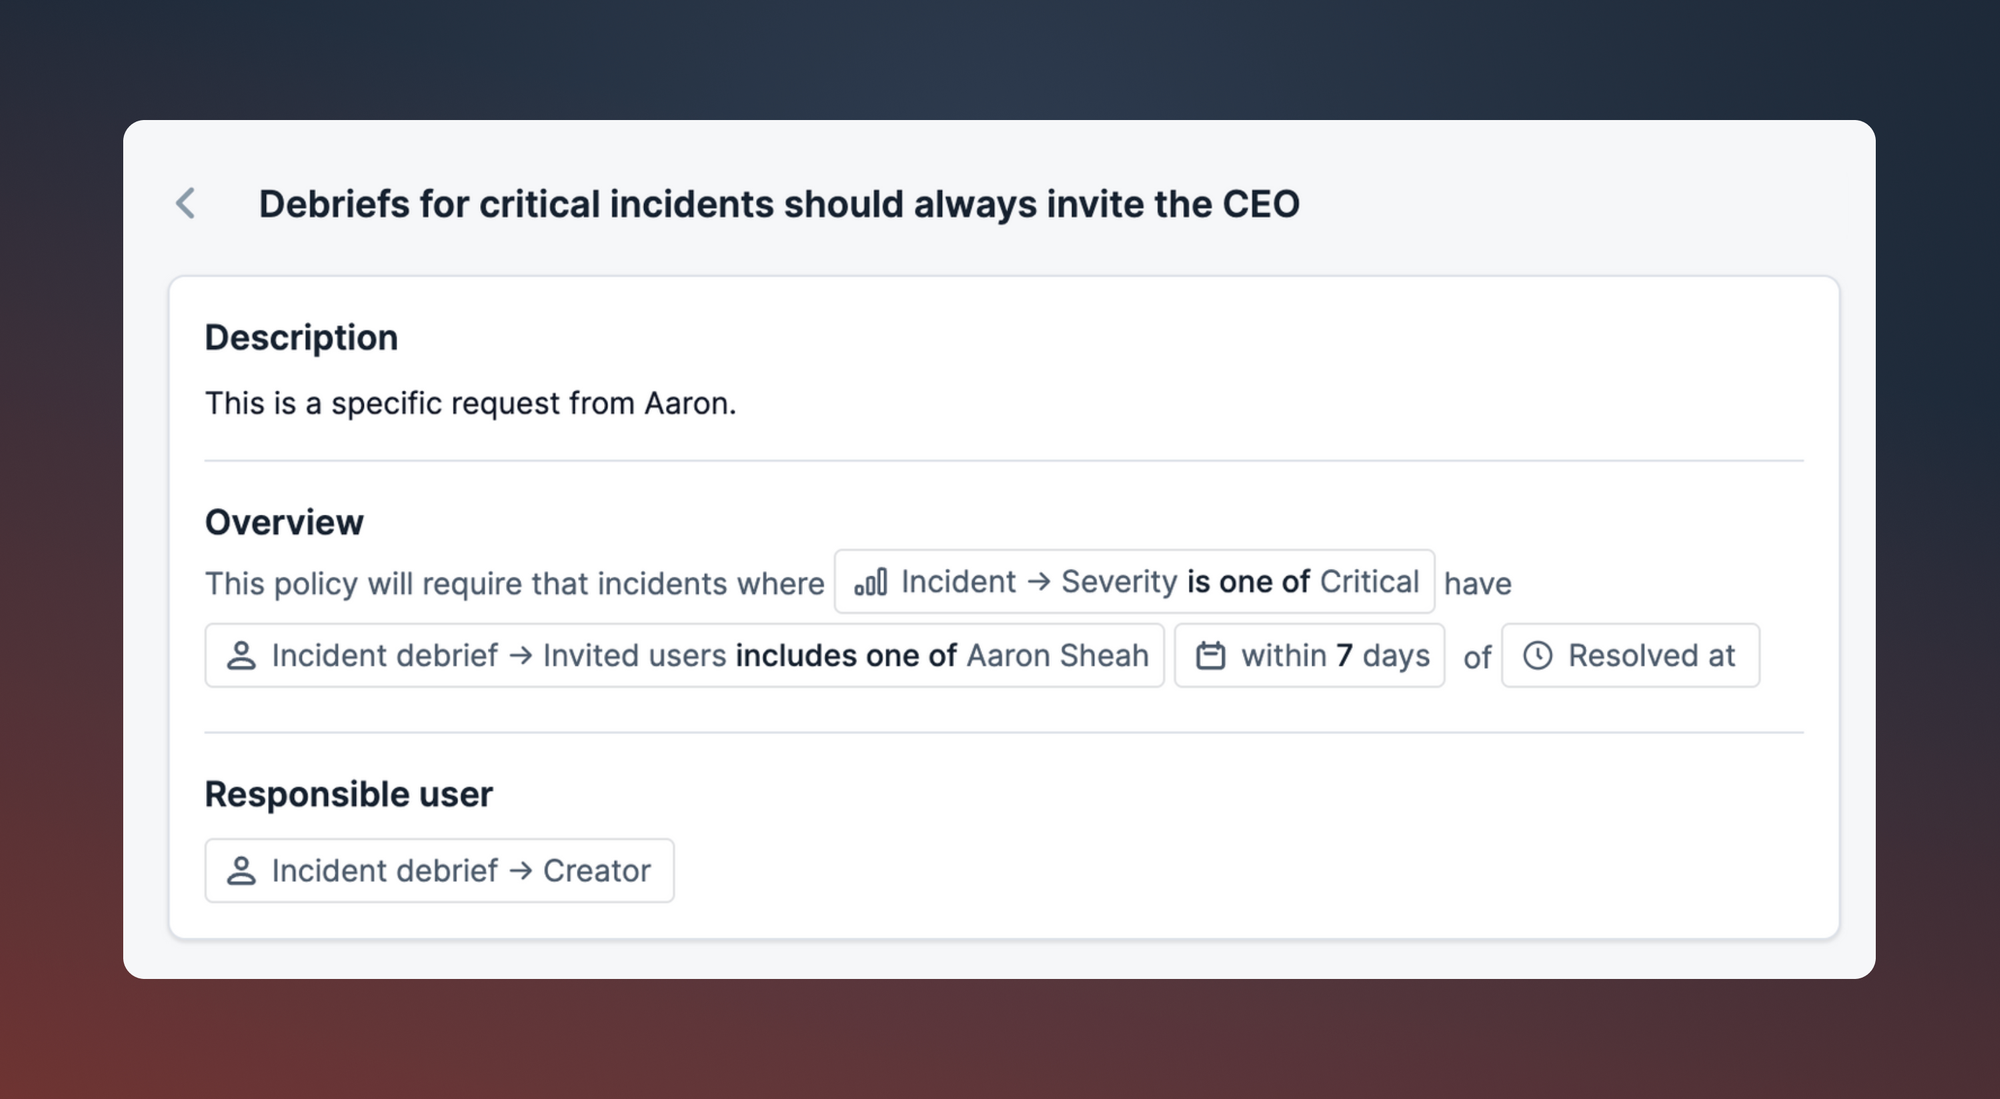Click the within 7 days chip
2000x1099 pixels.
tap(1309, 656)
